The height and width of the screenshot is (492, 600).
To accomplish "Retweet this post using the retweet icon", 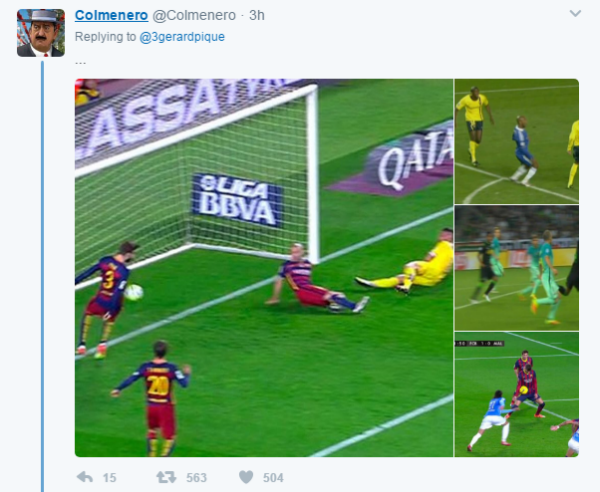I will point(166,477).
